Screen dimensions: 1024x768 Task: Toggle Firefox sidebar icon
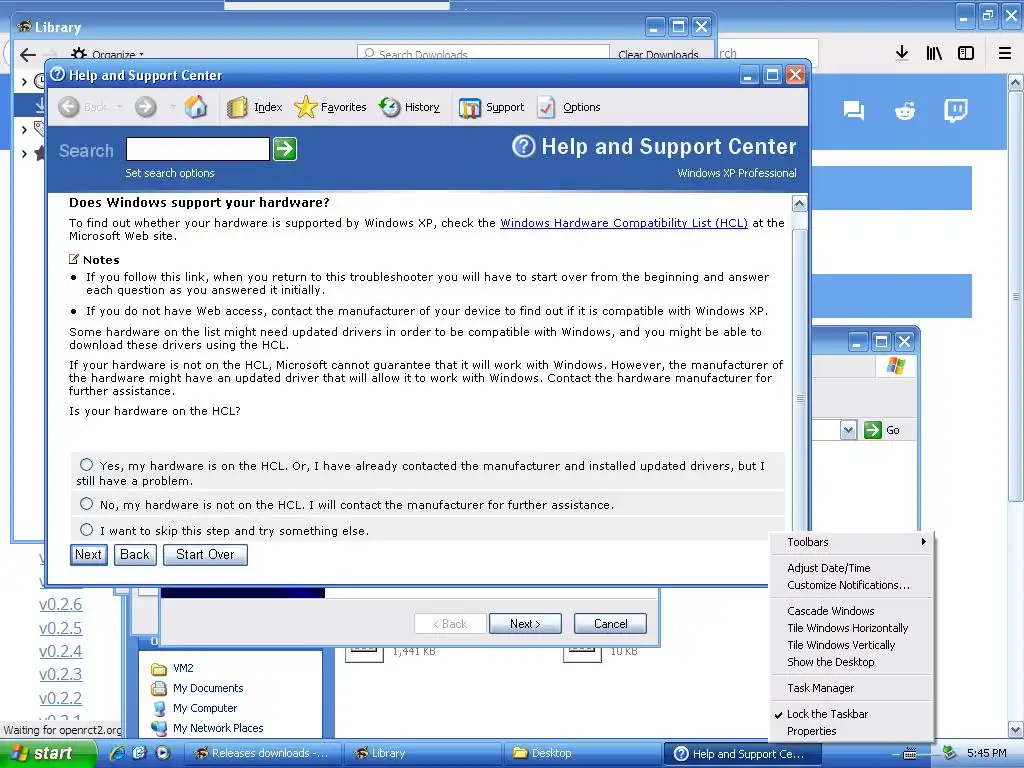pyautogui.click(x=966, y=53)
